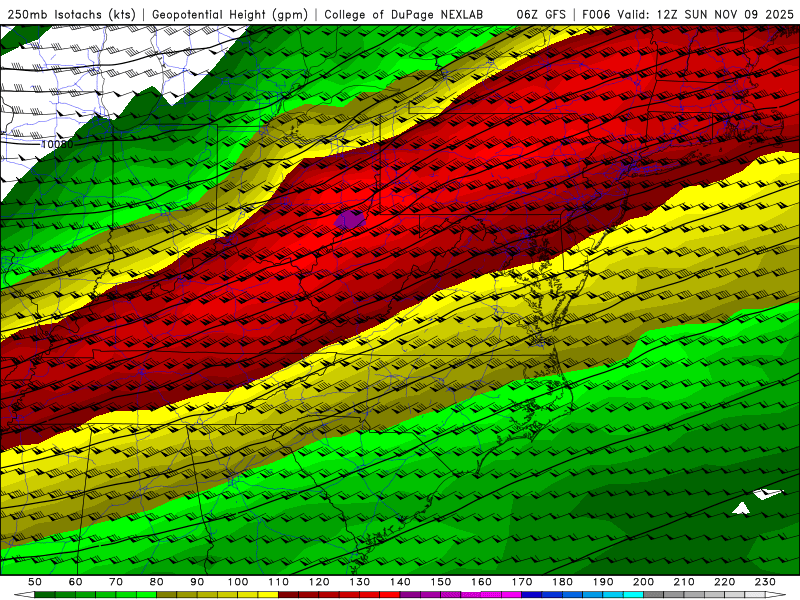This screenshot has width=800, height=600.
Task: Click the '50' legend value
Action: [35, 582]
